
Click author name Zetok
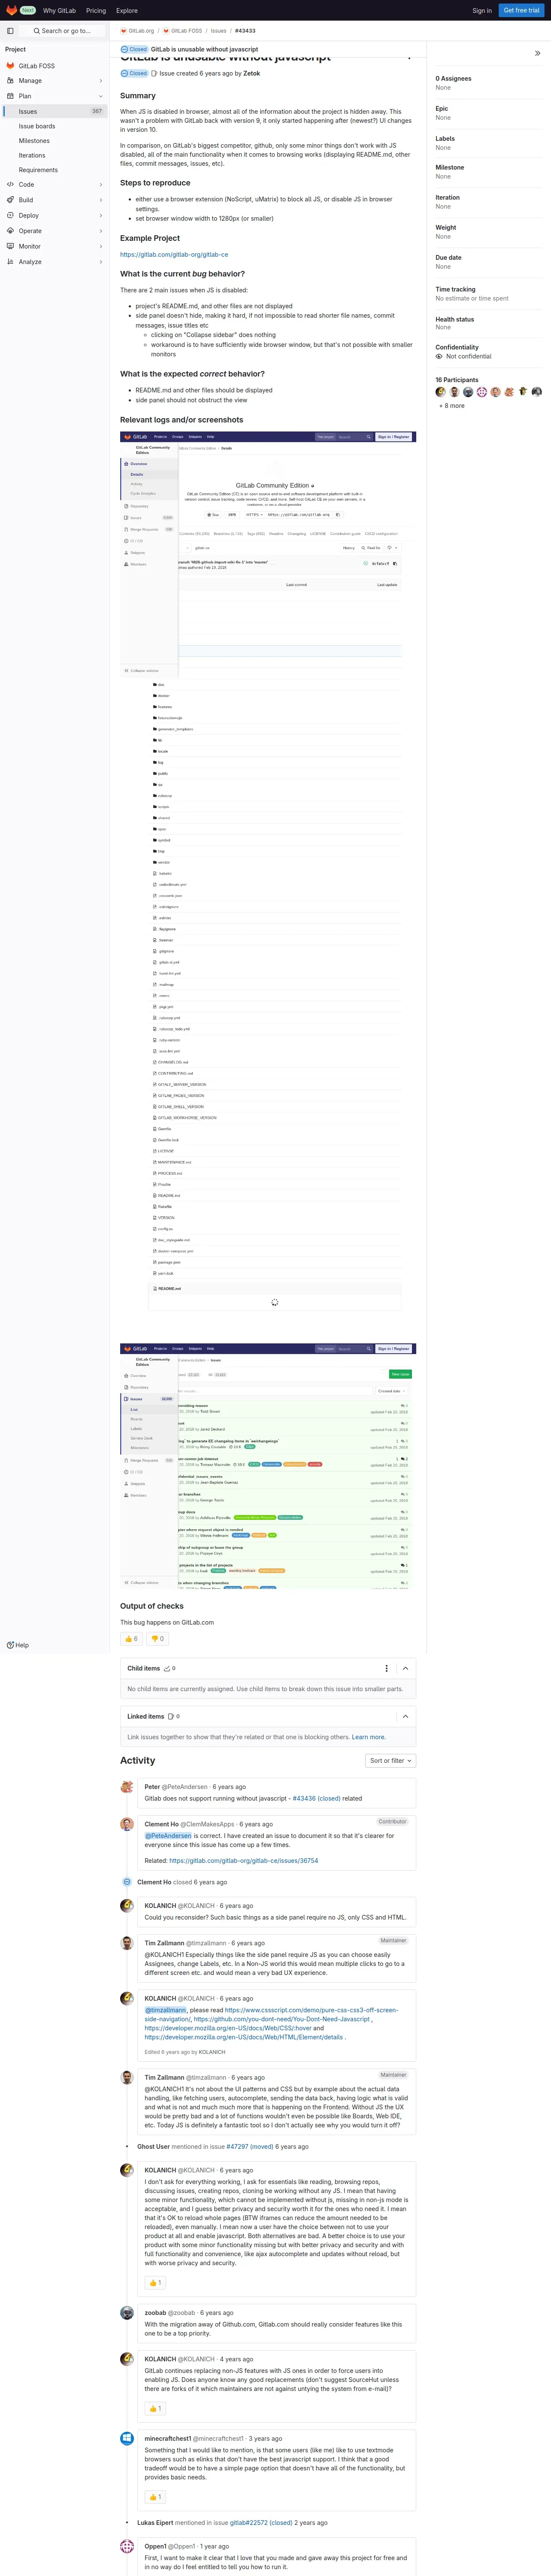252,73
